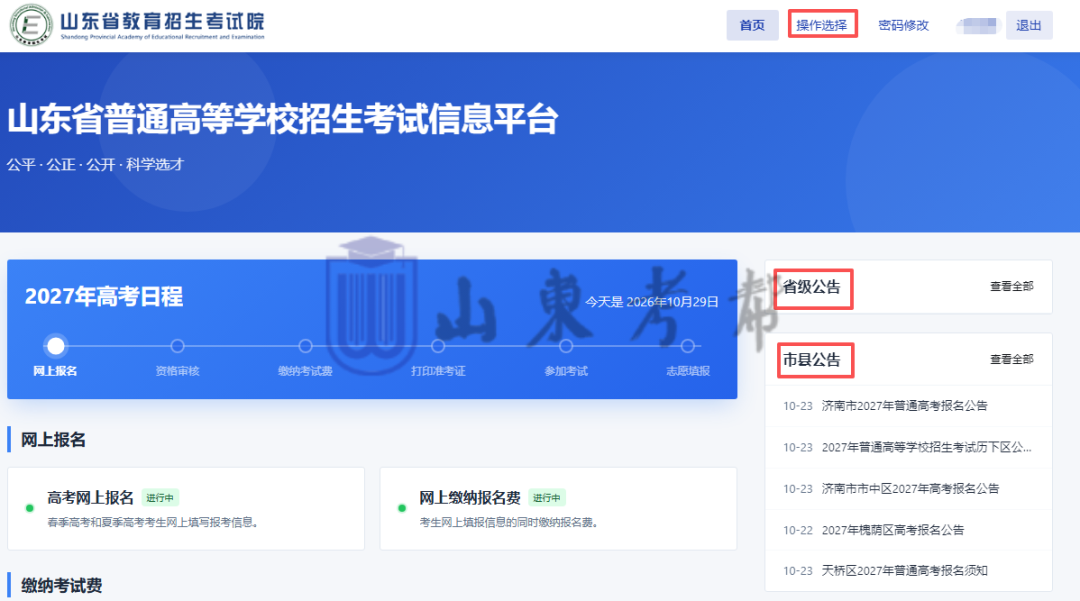
Task: Click the 进行中 badge beside 网上缴纳报名费
Action: (x=547, y=498)
